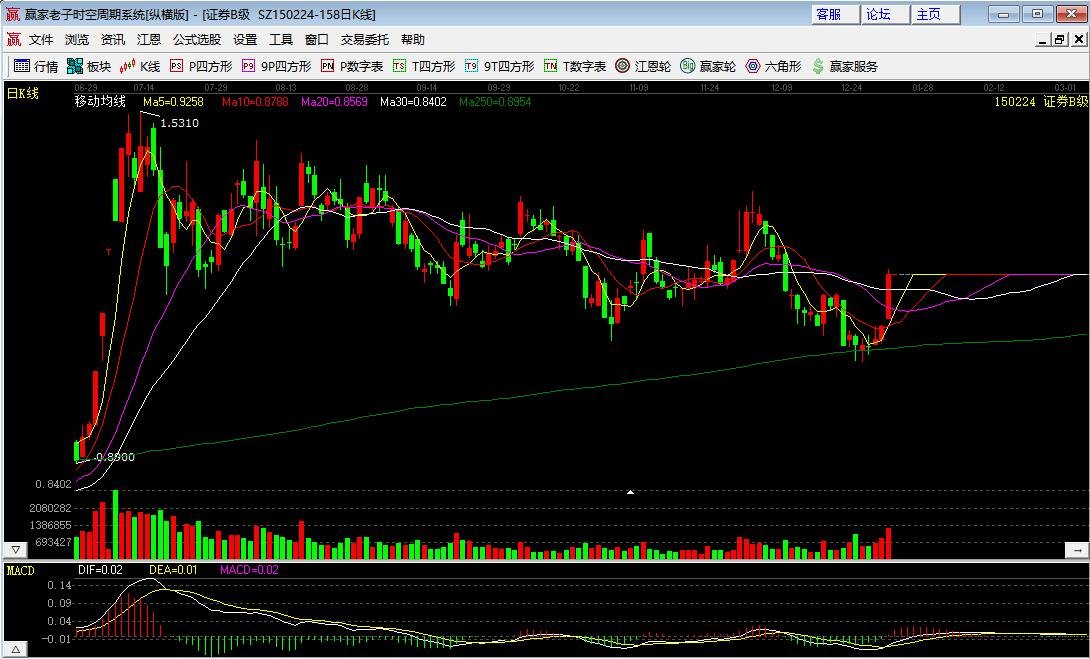Open the P数字表 number table
Viewport: 1090px width, 659px height.
tap(352, 66)
